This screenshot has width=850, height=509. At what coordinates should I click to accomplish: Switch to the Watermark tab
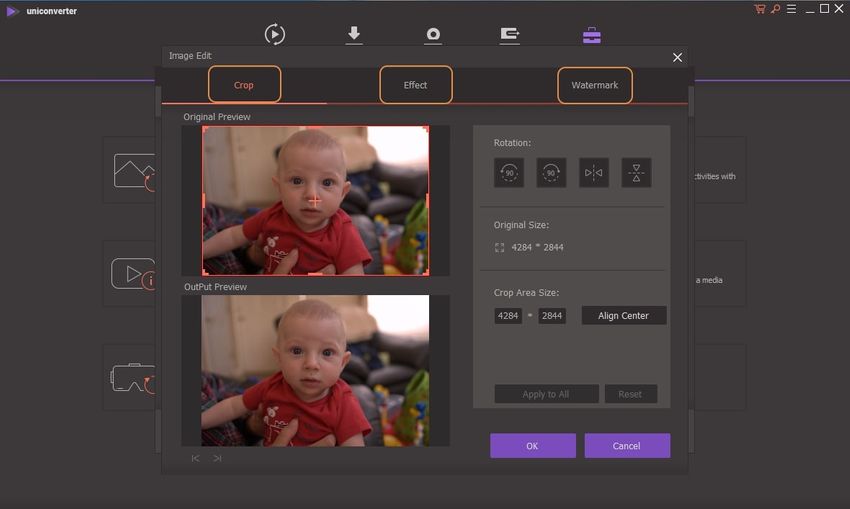[594, 85]
